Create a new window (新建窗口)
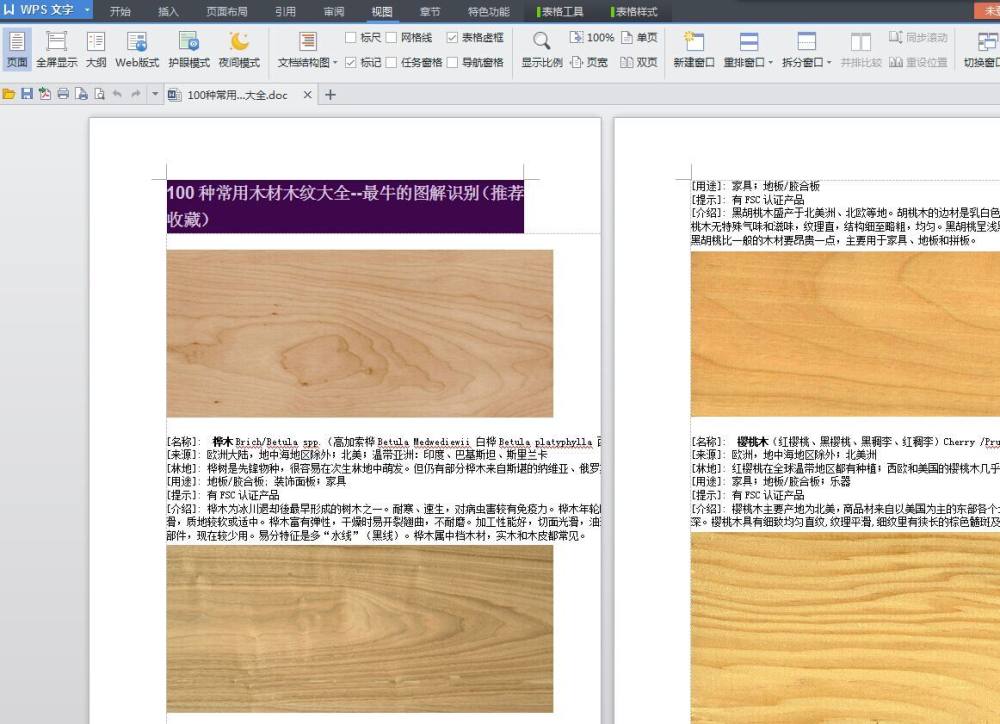Viewport: 1000px width, 724px height. click(x=693, y=49)
